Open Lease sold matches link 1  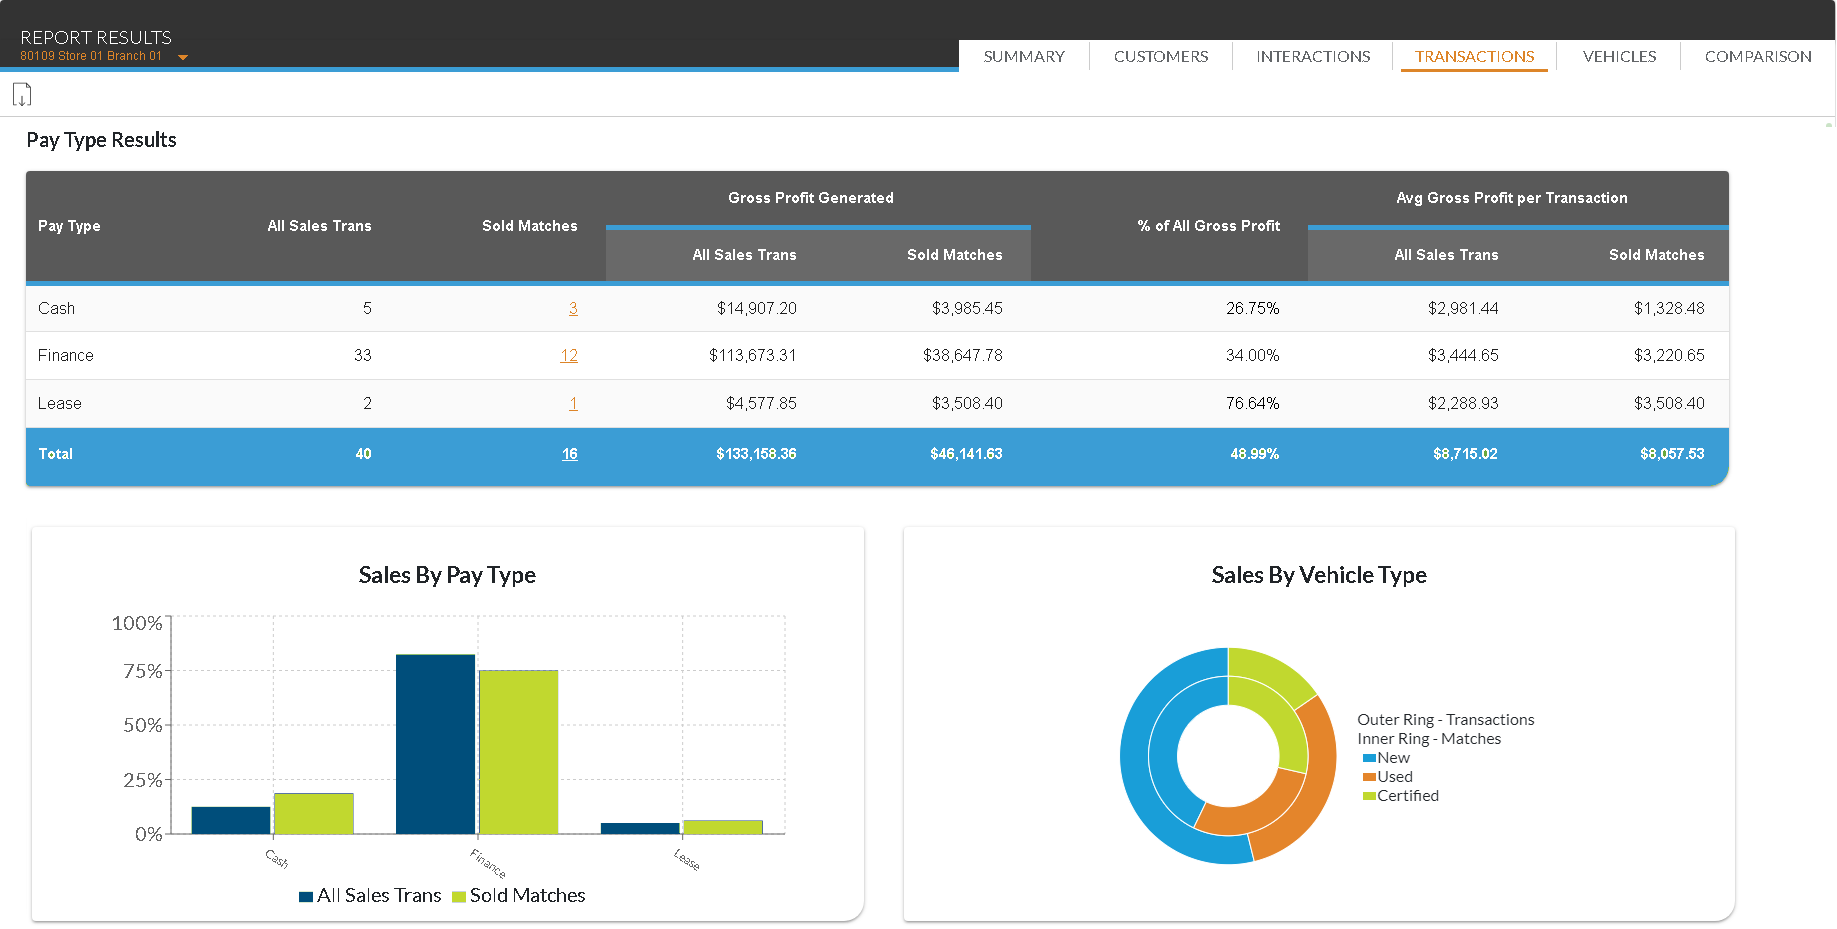(x=573, y=404)
